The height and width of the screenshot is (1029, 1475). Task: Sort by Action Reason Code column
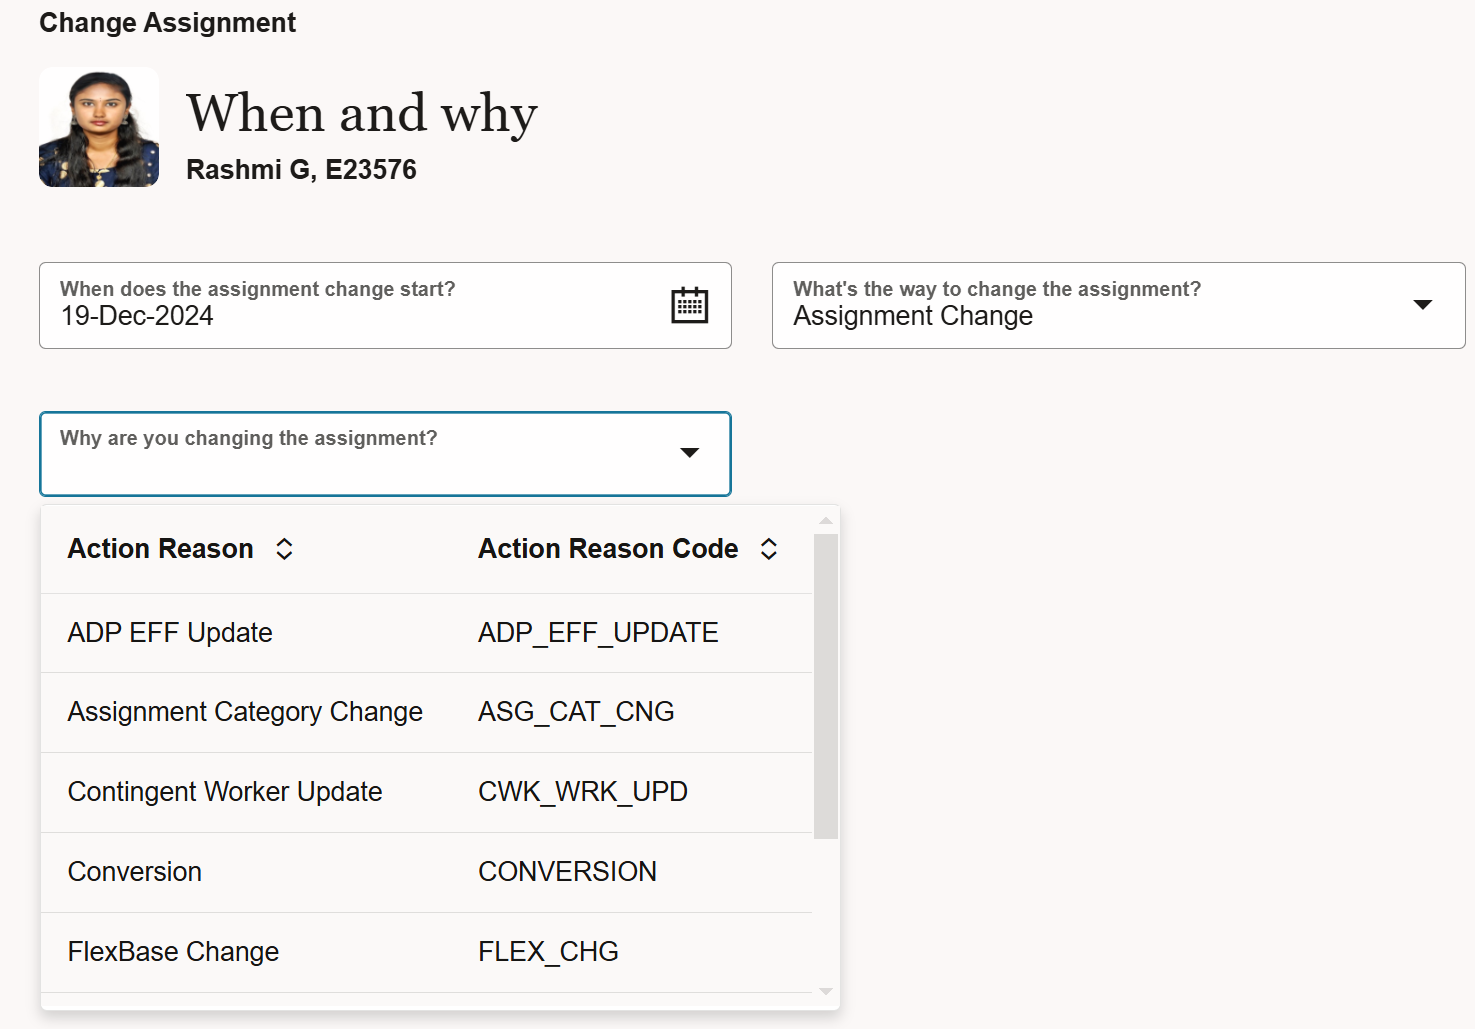768,549
